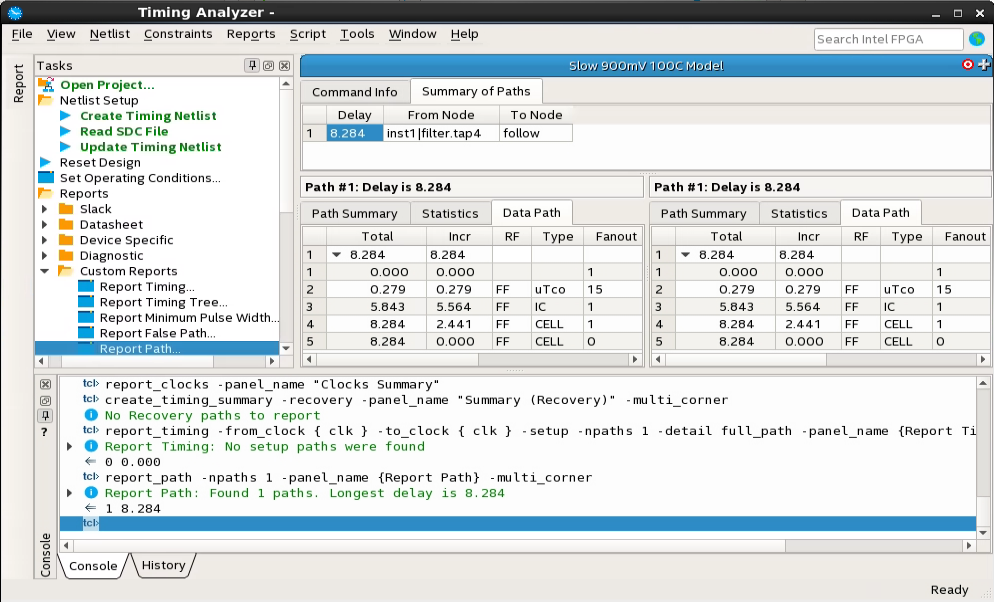Expand the Report Timing console message
The width and height of the screenshot is (994, 602).
(69, 446)
